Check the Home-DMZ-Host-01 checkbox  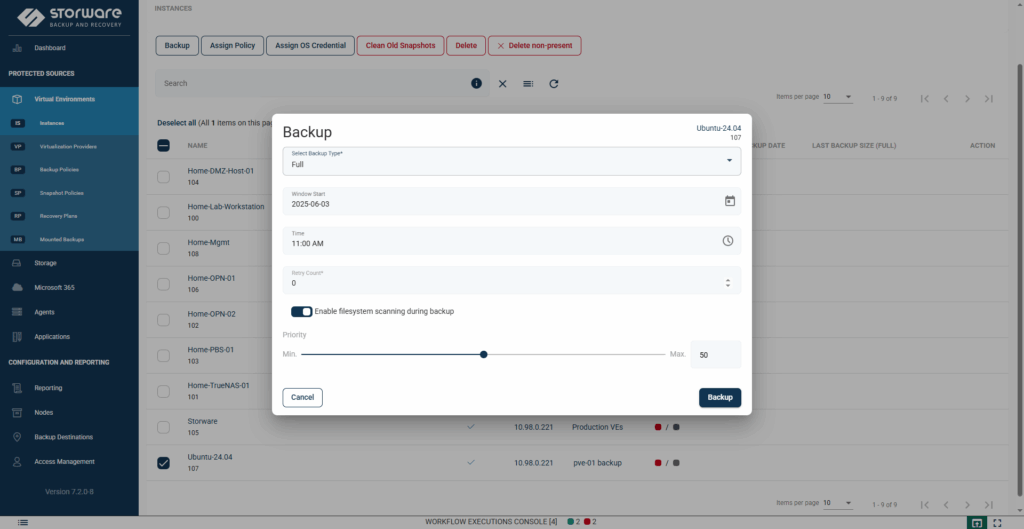coord(164,177)
